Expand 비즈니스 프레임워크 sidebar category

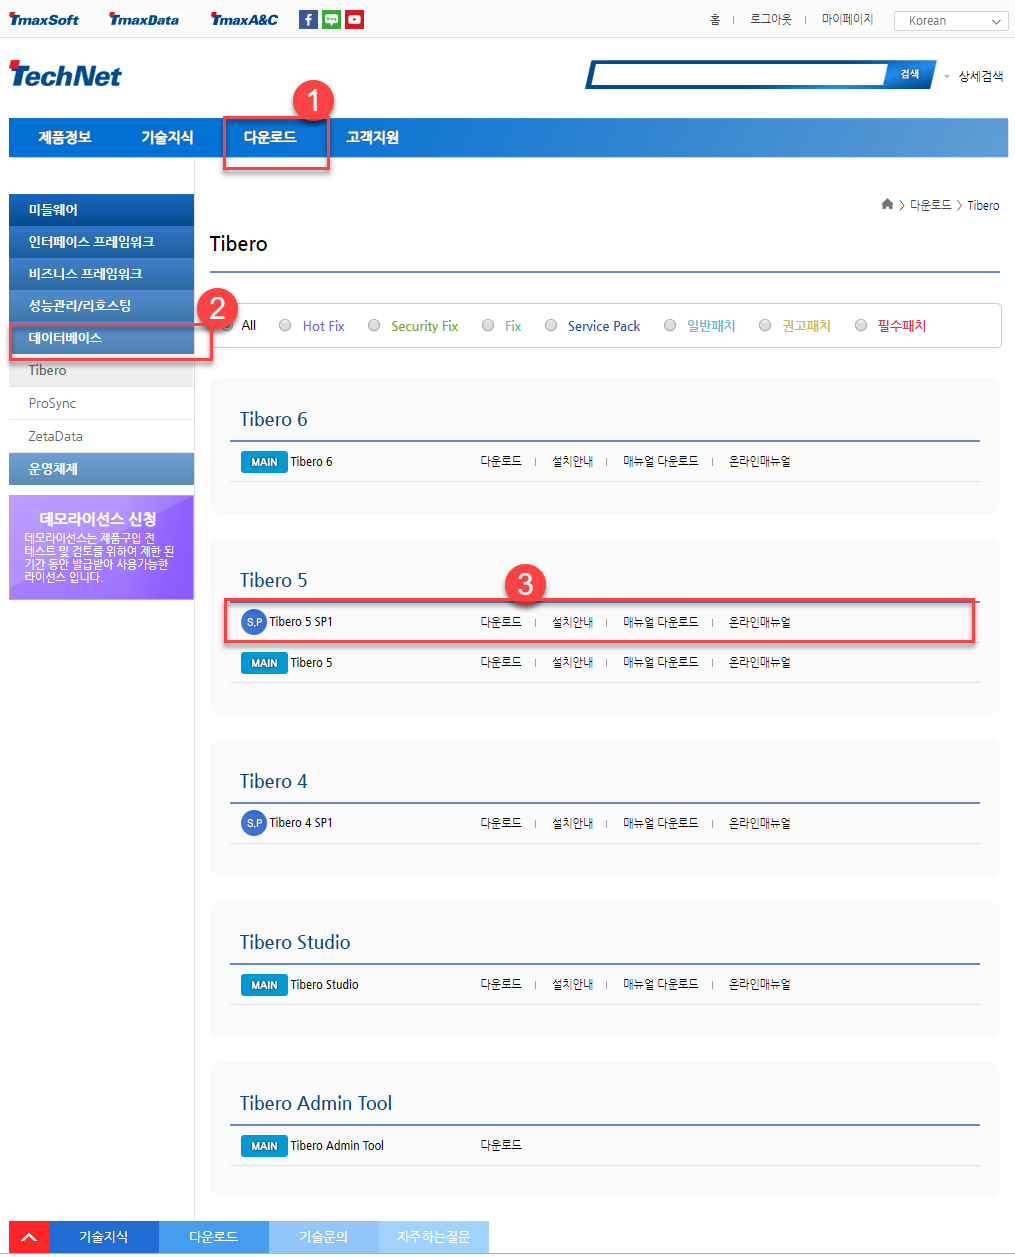(101, 274)
